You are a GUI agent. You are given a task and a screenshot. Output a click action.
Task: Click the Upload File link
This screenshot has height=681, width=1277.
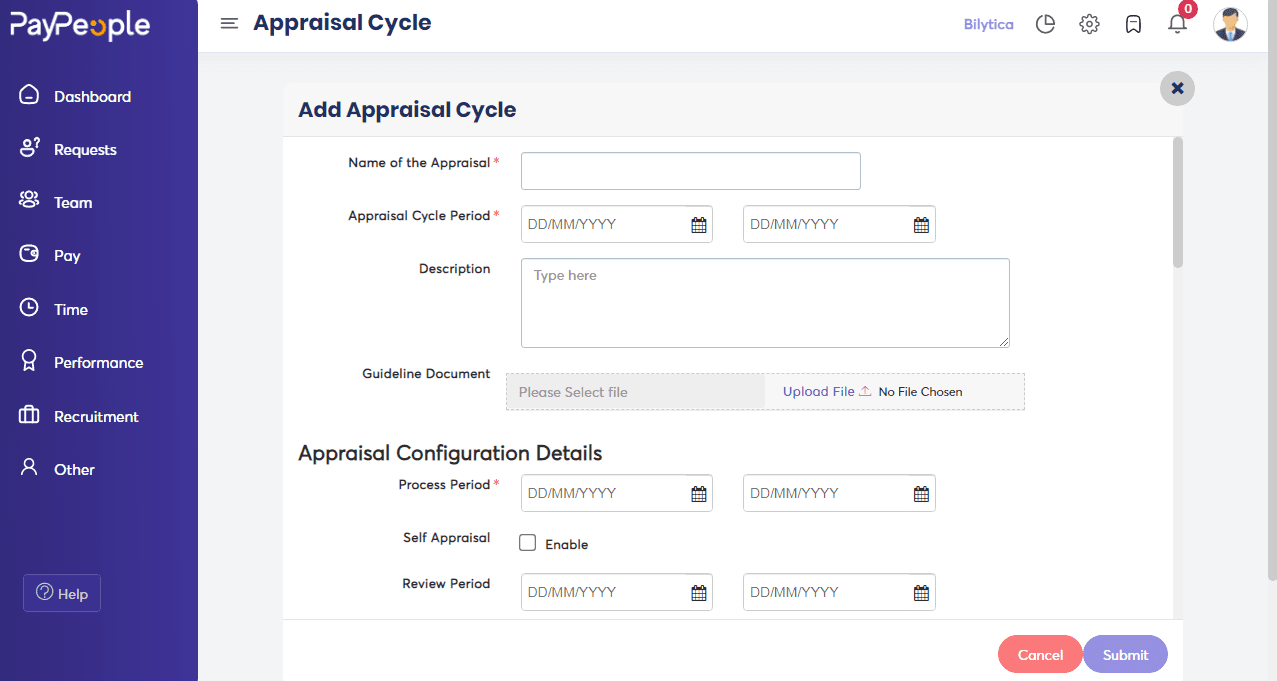(819, 392)
